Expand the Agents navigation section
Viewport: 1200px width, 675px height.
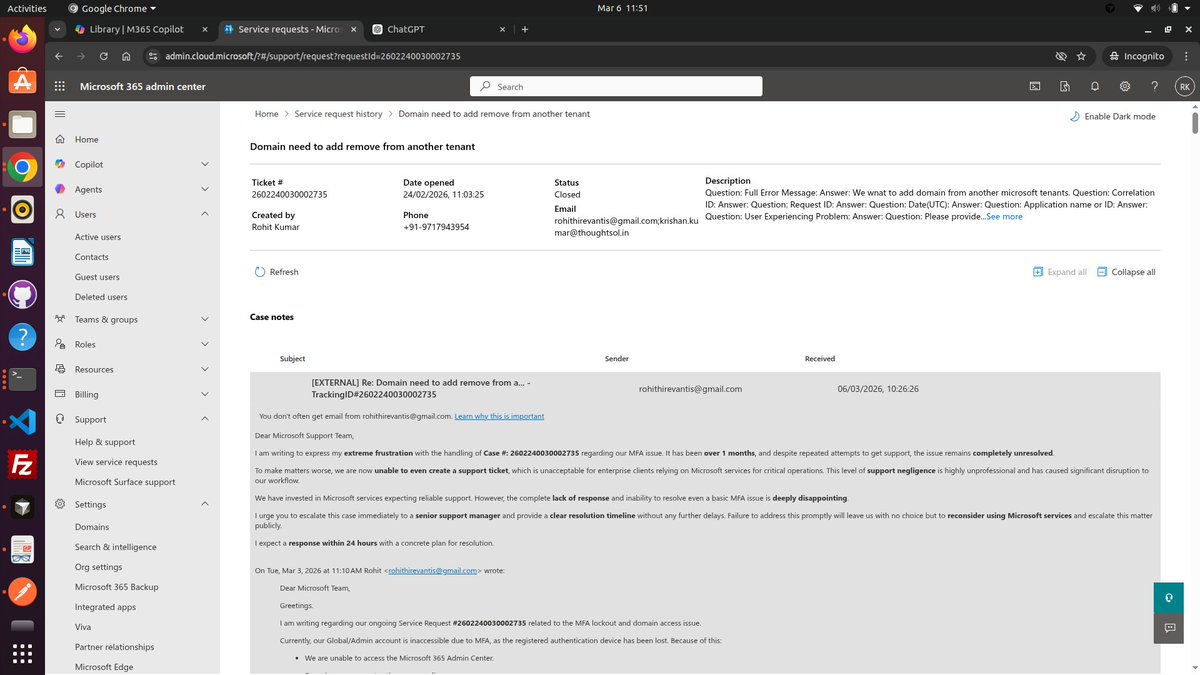[x=205, y=189]
